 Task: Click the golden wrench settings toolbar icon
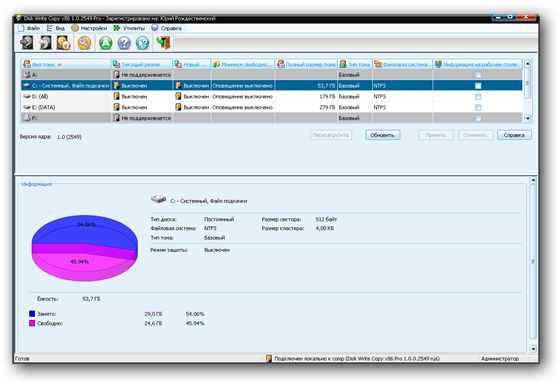click(85, 43)
